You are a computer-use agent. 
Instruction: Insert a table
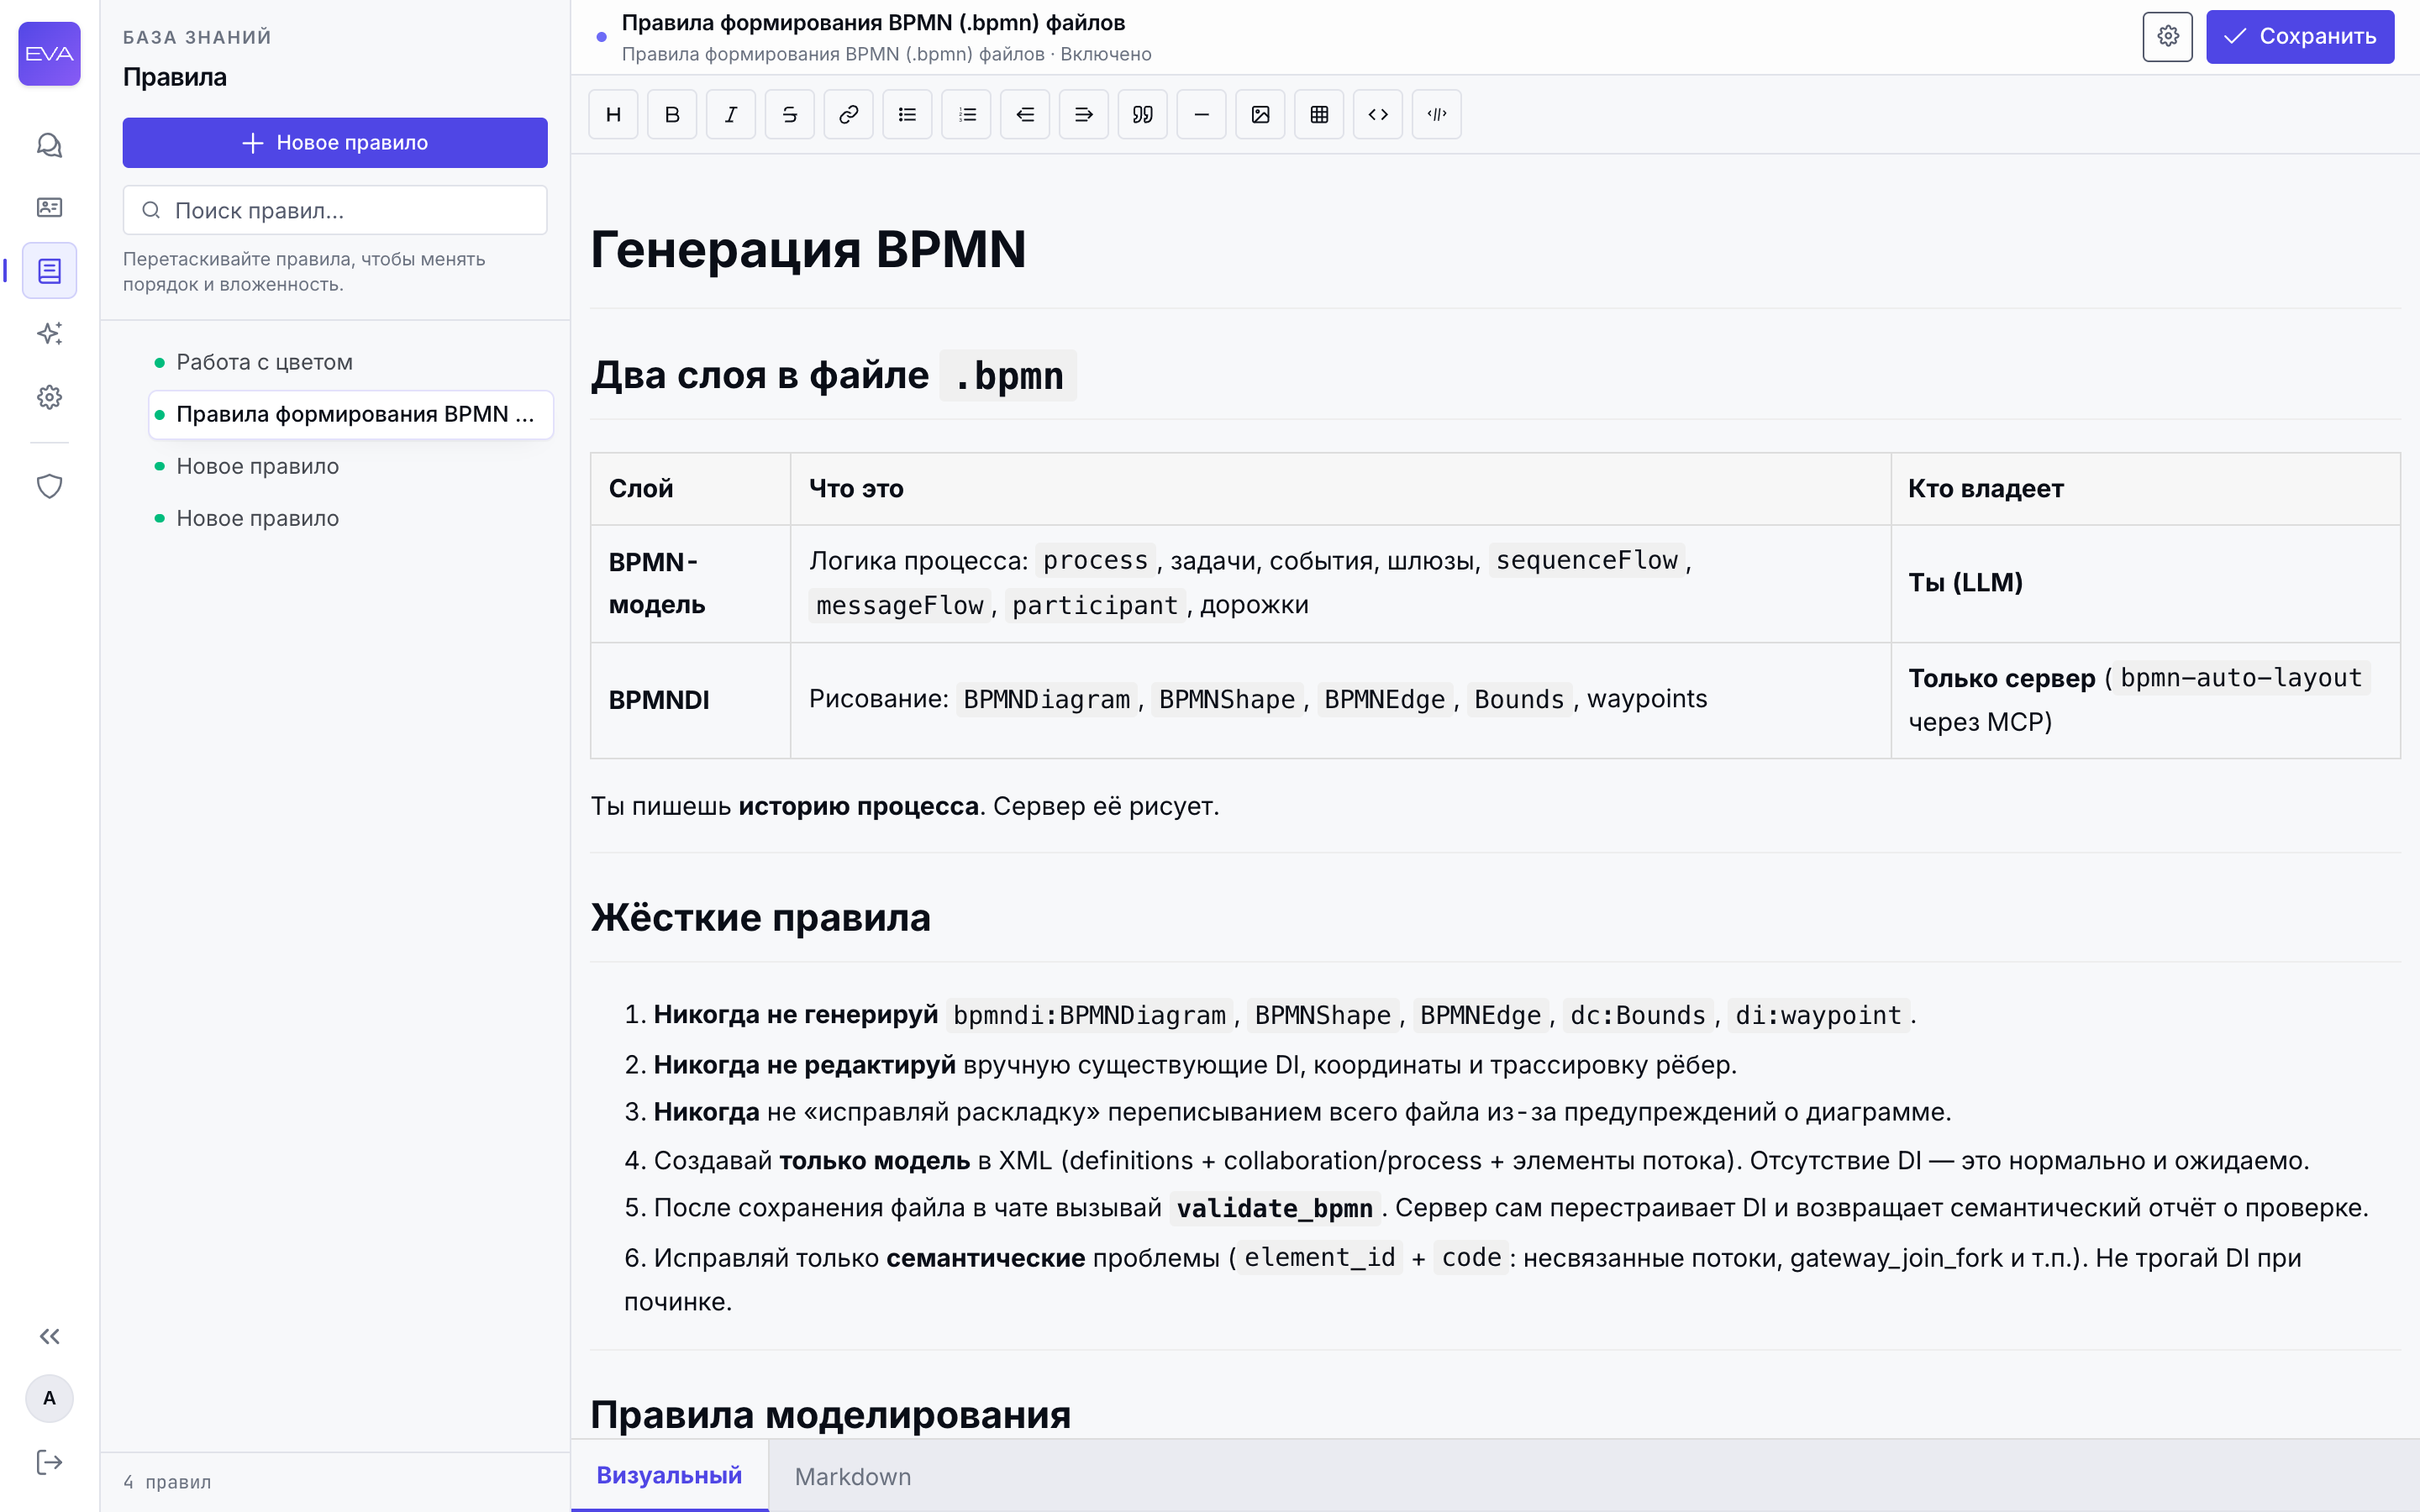pyautogui.click(x=1319, y=114)
